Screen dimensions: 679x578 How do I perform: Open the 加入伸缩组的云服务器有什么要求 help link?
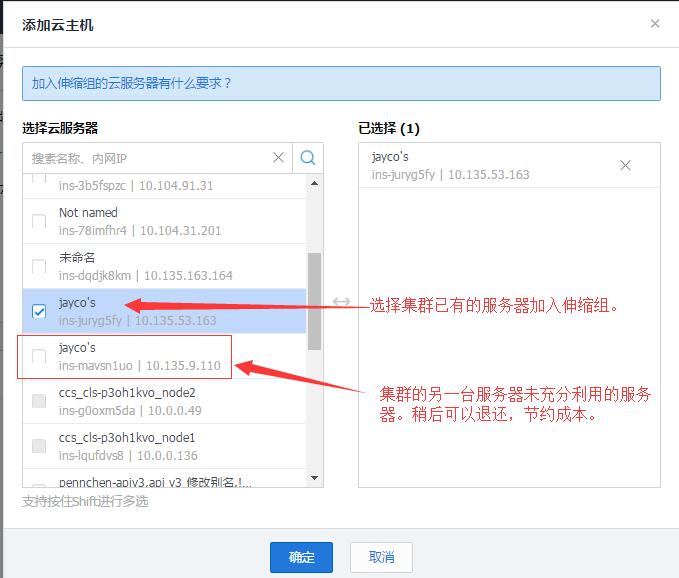[132, 83]
